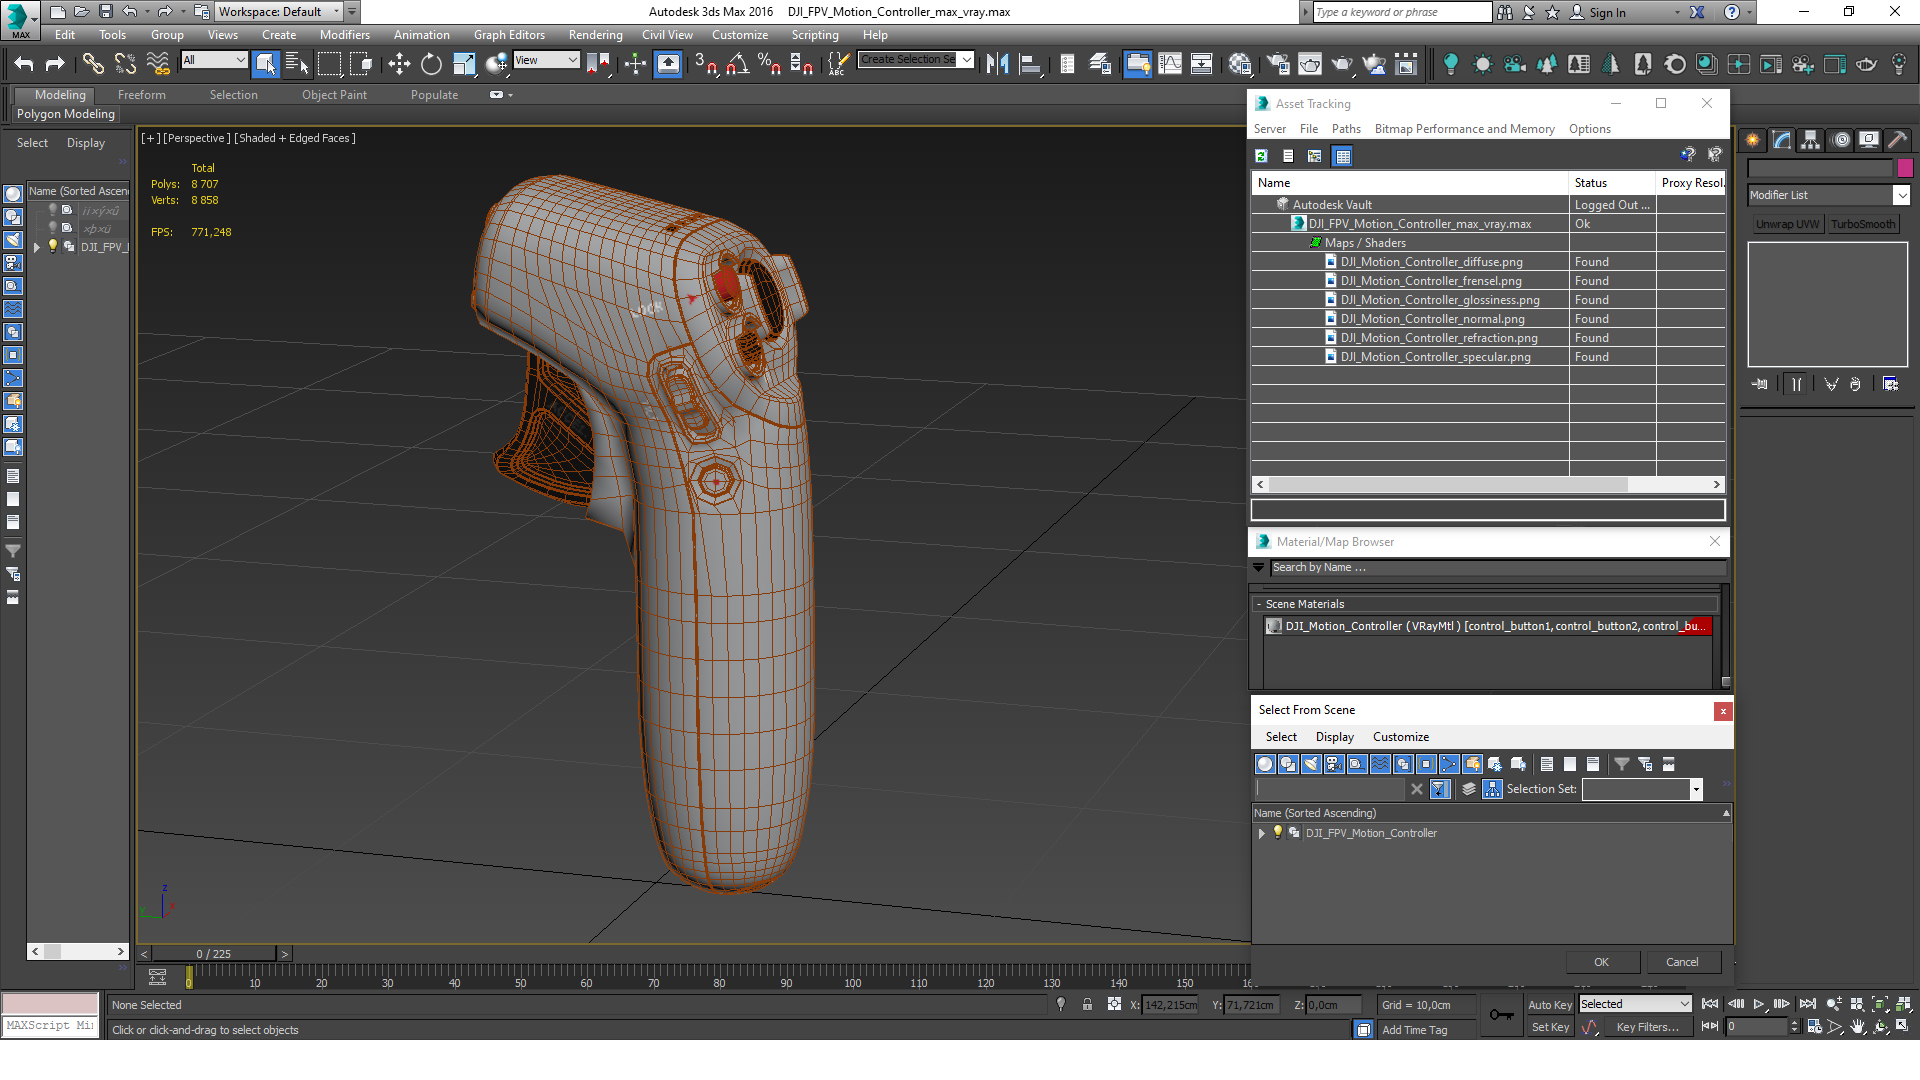Click the Bind to Space Warp tool
The height and width of the screenshot is (1080, 1920).
(158, 65)
